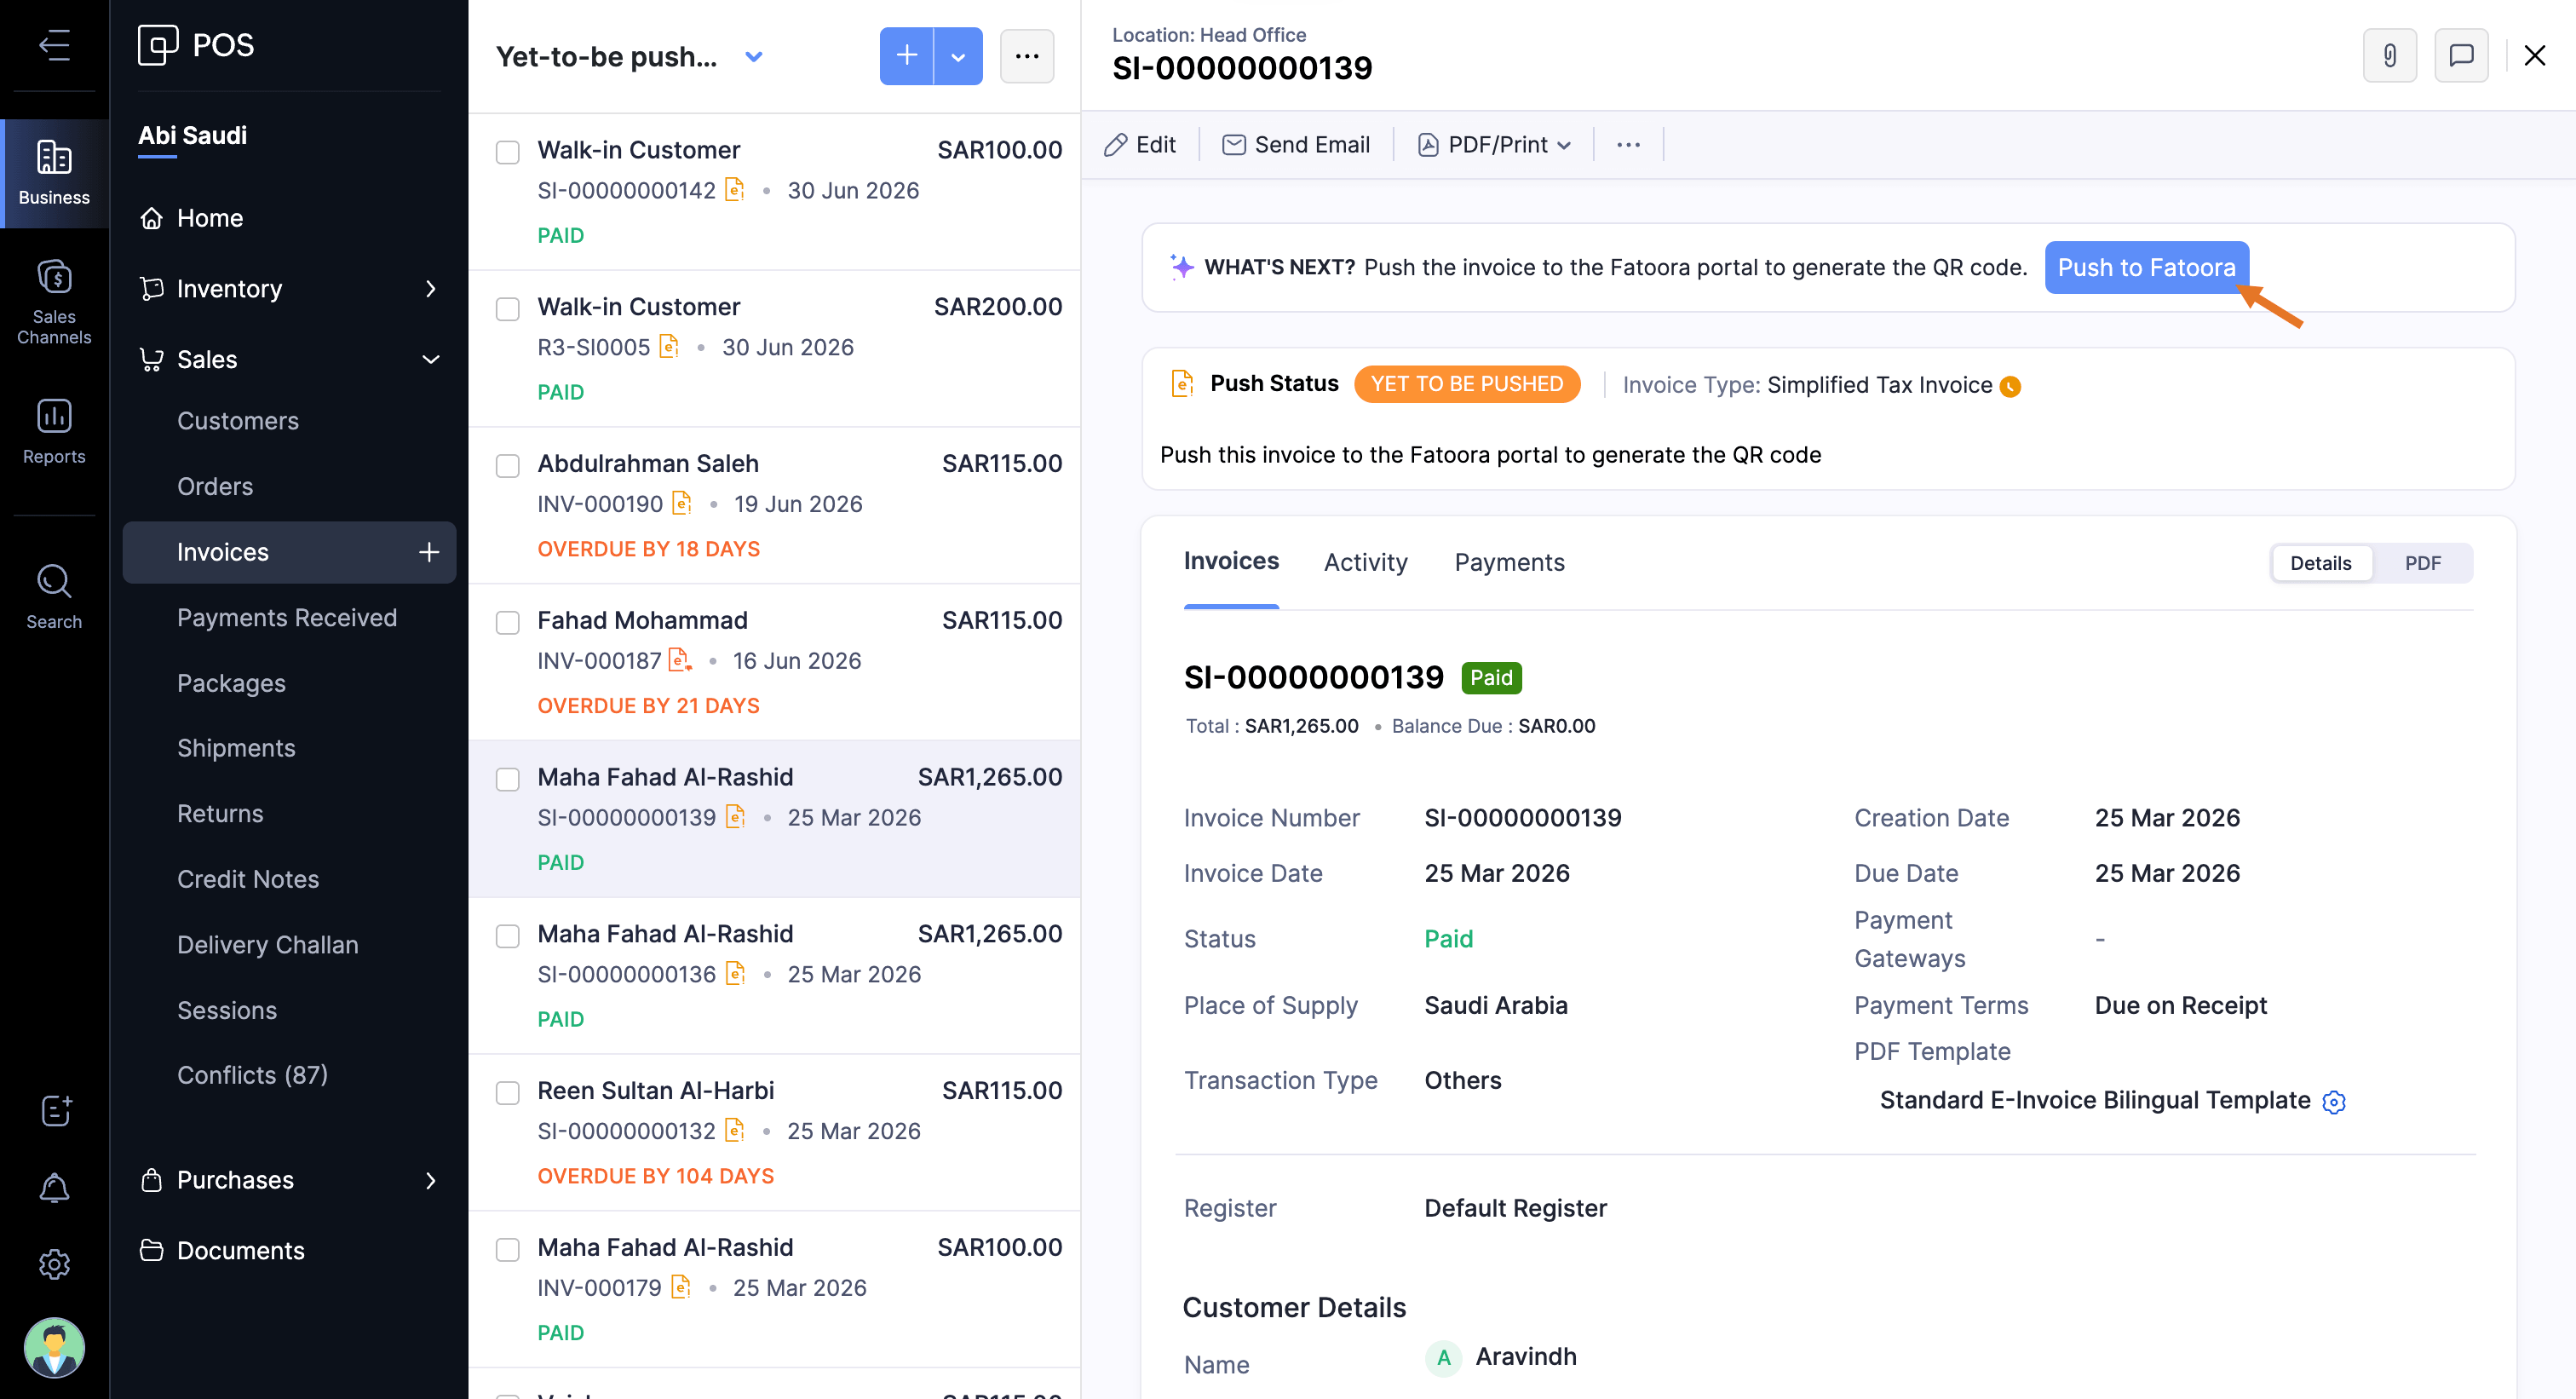Open the list's three-dot more options menu

(1027, 56)
